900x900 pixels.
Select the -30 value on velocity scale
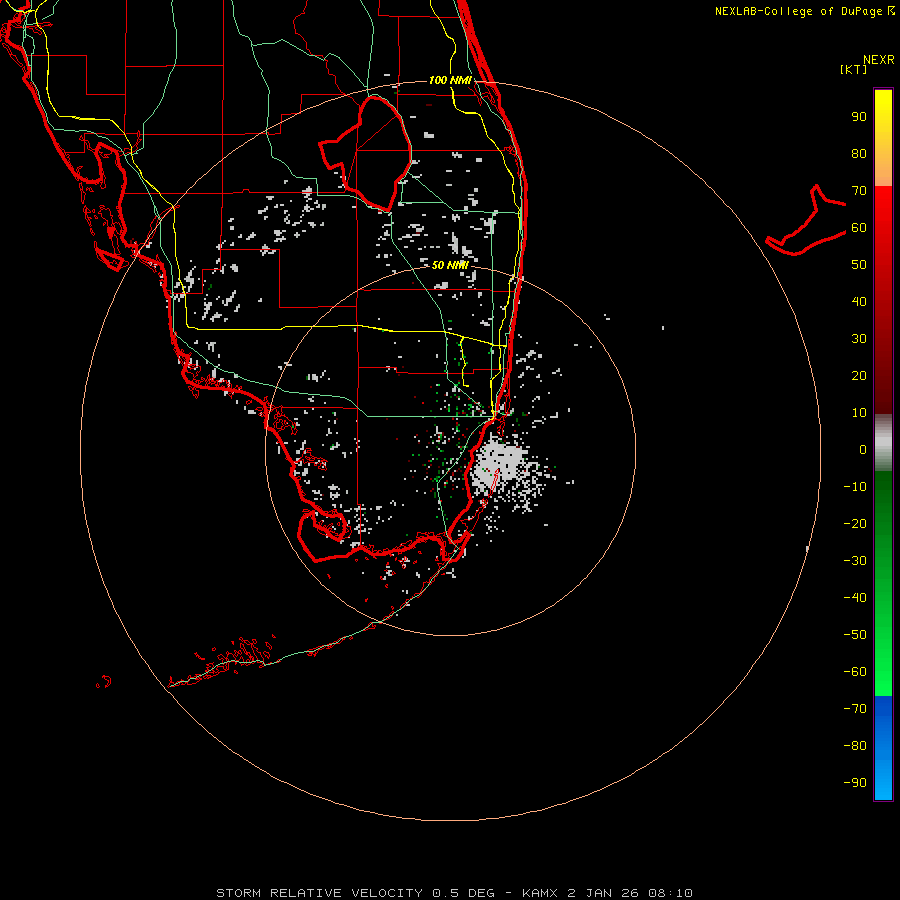click(x=855, y=561)
